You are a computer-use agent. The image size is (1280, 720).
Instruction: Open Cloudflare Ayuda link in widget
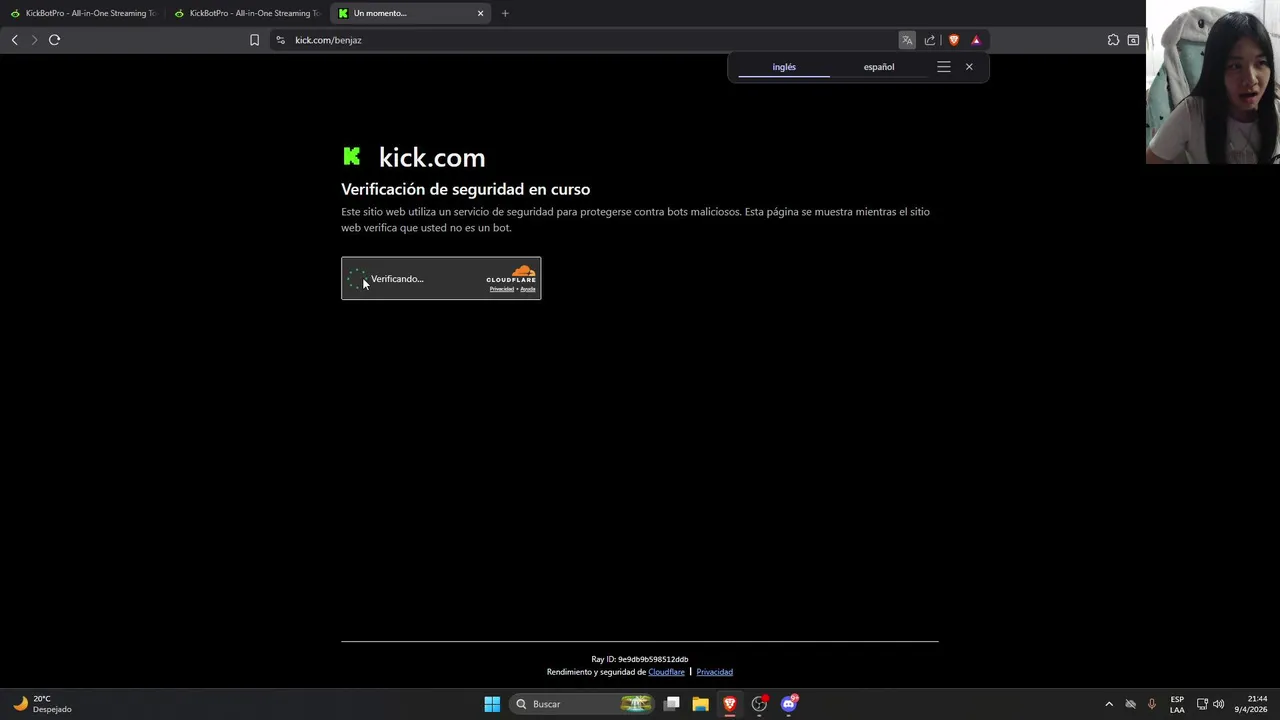[528, 289]
